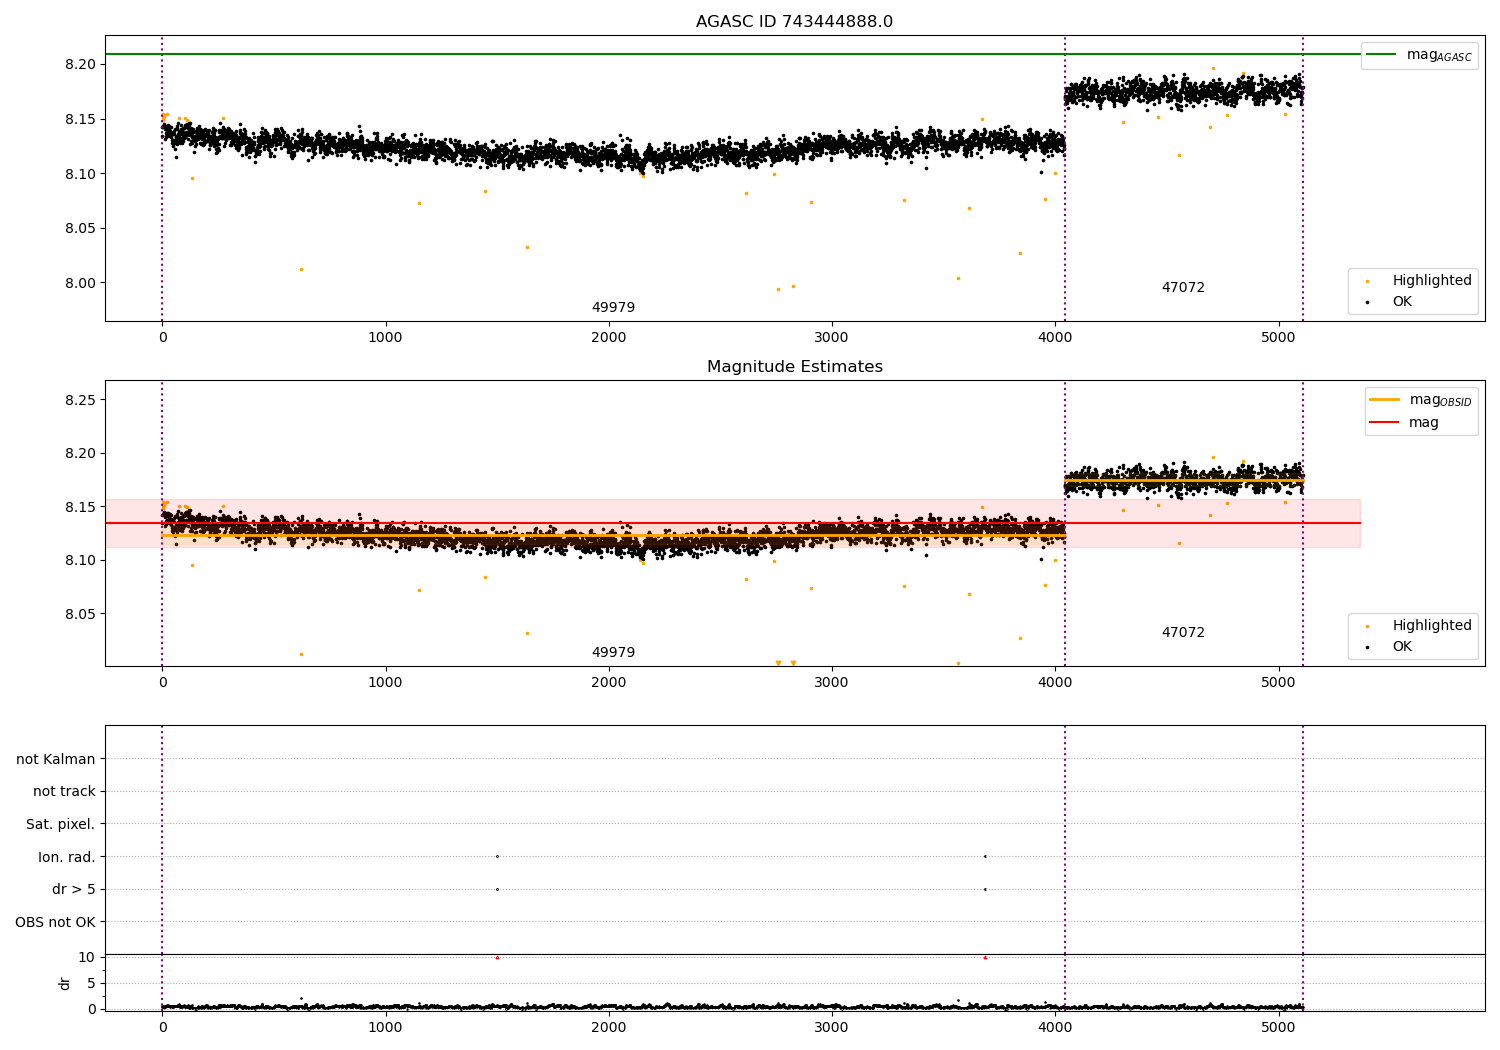Image resolution: width=1500 pixels, height=1050 pixels.
Task: Click the '47072' obsid label in AGASC ID plot
Action: (1183, 288)
